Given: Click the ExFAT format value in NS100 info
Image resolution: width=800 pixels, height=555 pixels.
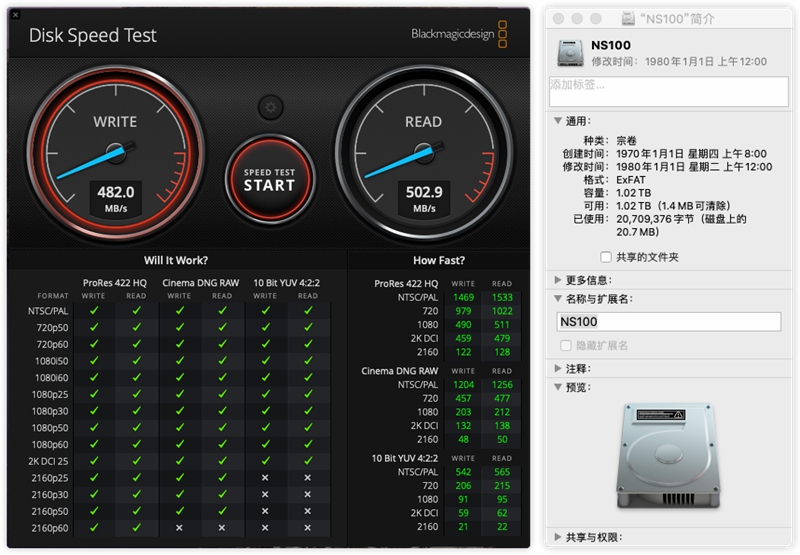Looking at the screenshot, I should [x=631, y=180].
